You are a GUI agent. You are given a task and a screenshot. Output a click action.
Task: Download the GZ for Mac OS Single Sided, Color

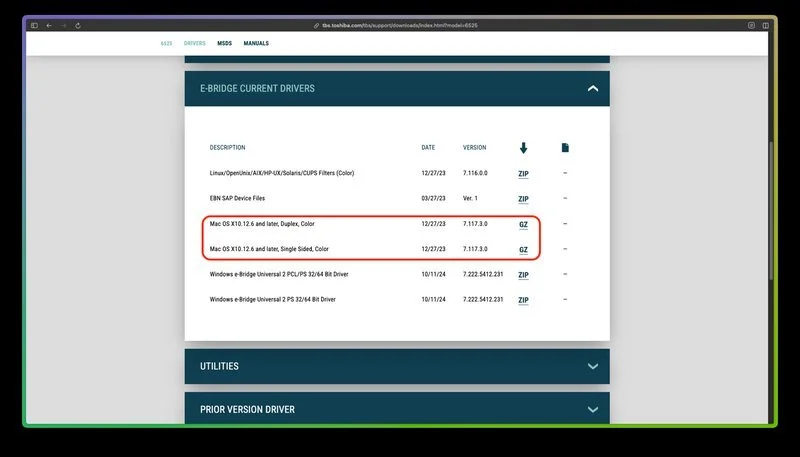tap(523, 250)
